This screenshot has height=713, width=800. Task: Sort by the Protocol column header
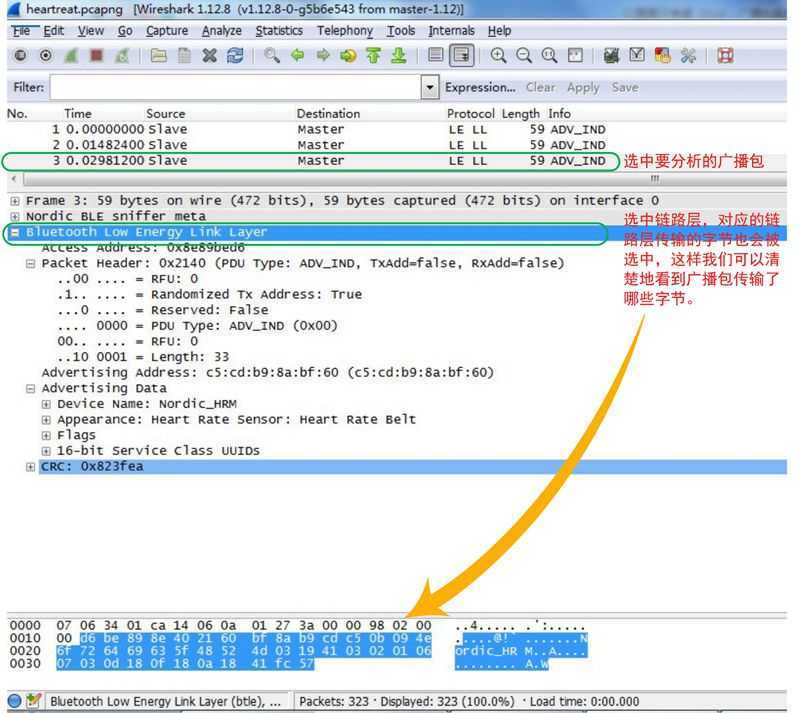point(470,113)
